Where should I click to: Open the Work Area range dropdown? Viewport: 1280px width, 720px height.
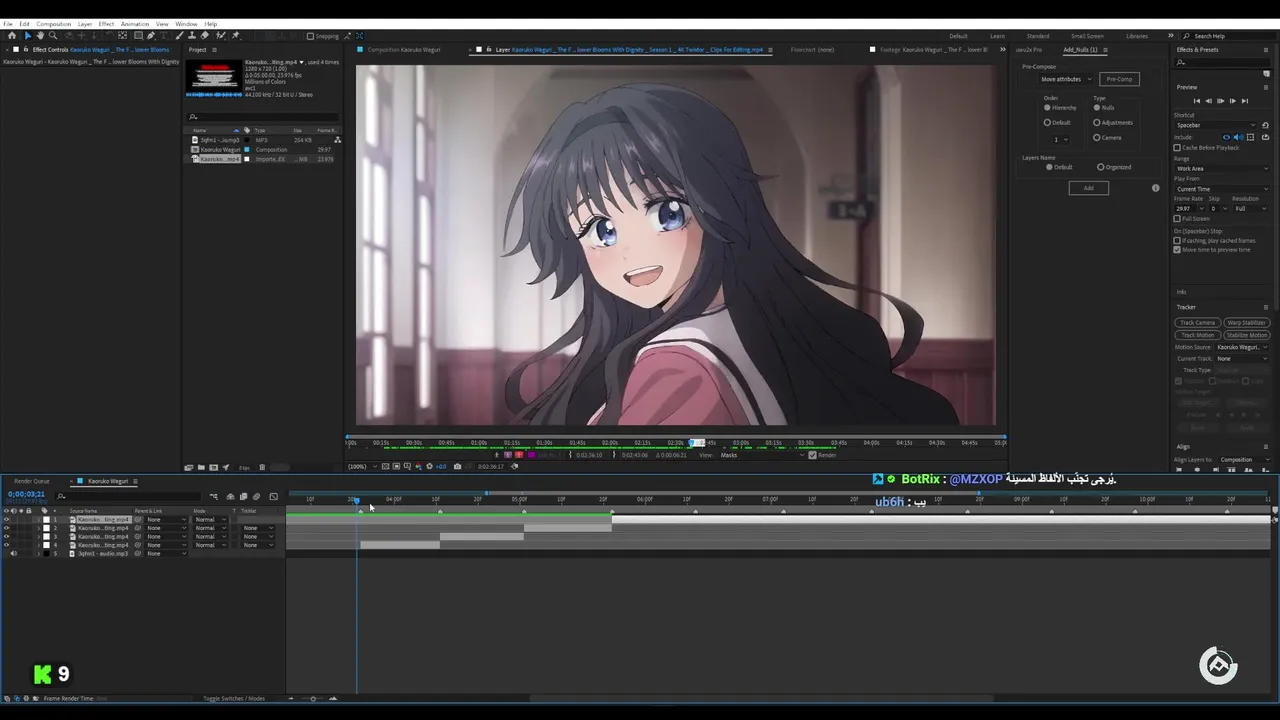point(1222,168)
